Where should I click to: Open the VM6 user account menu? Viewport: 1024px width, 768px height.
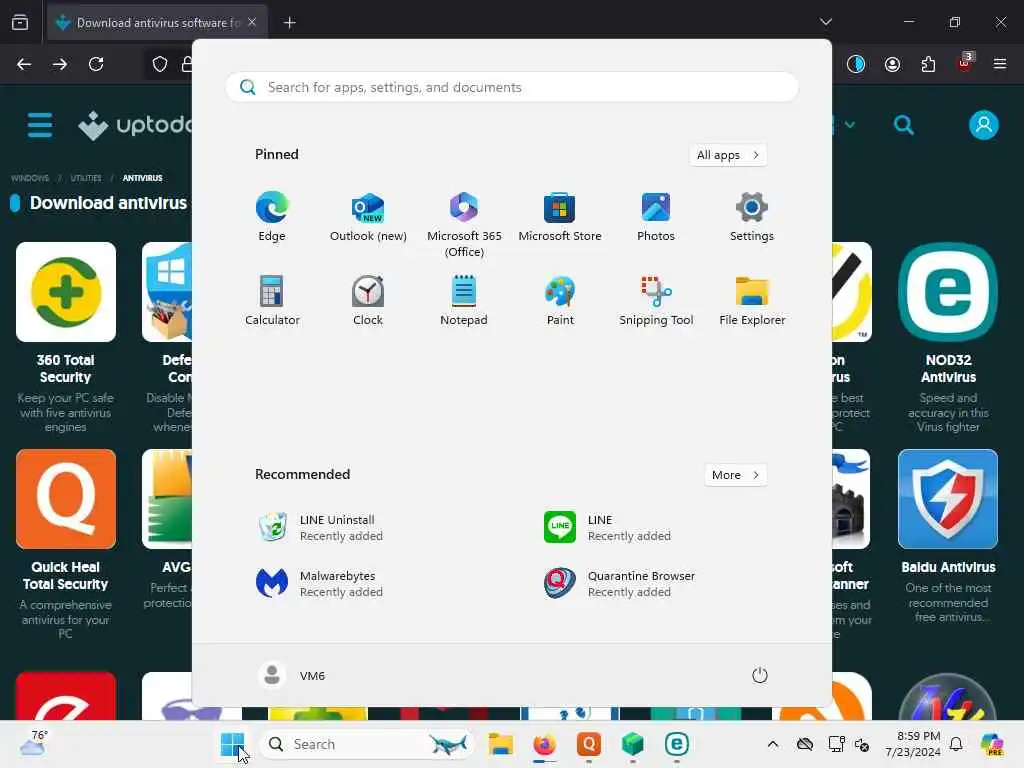(291, 675)
